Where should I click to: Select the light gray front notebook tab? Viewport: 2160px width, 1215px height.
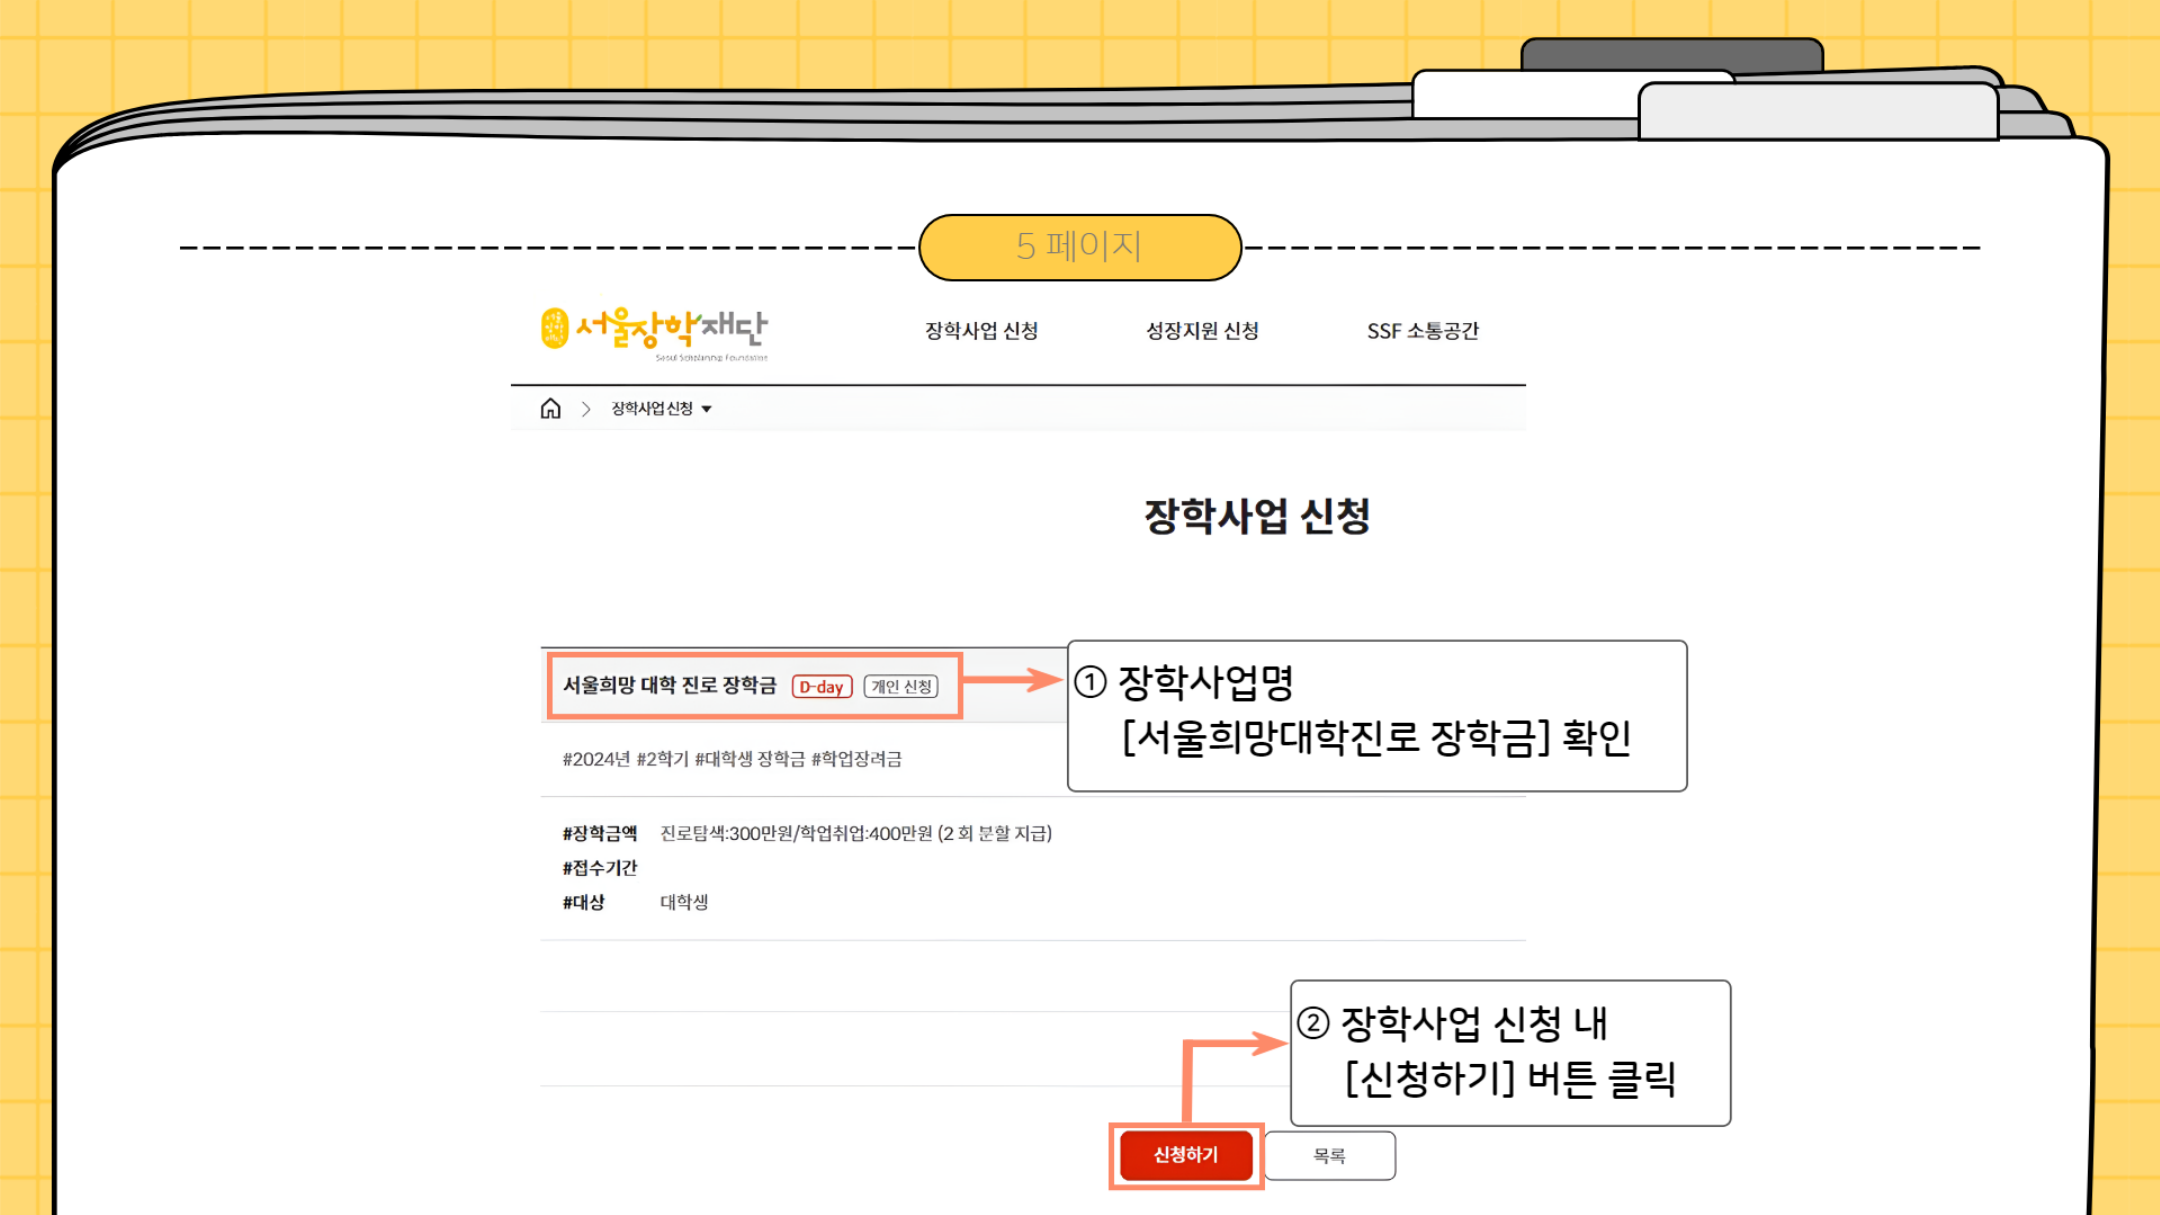[x=1817, y=110]
